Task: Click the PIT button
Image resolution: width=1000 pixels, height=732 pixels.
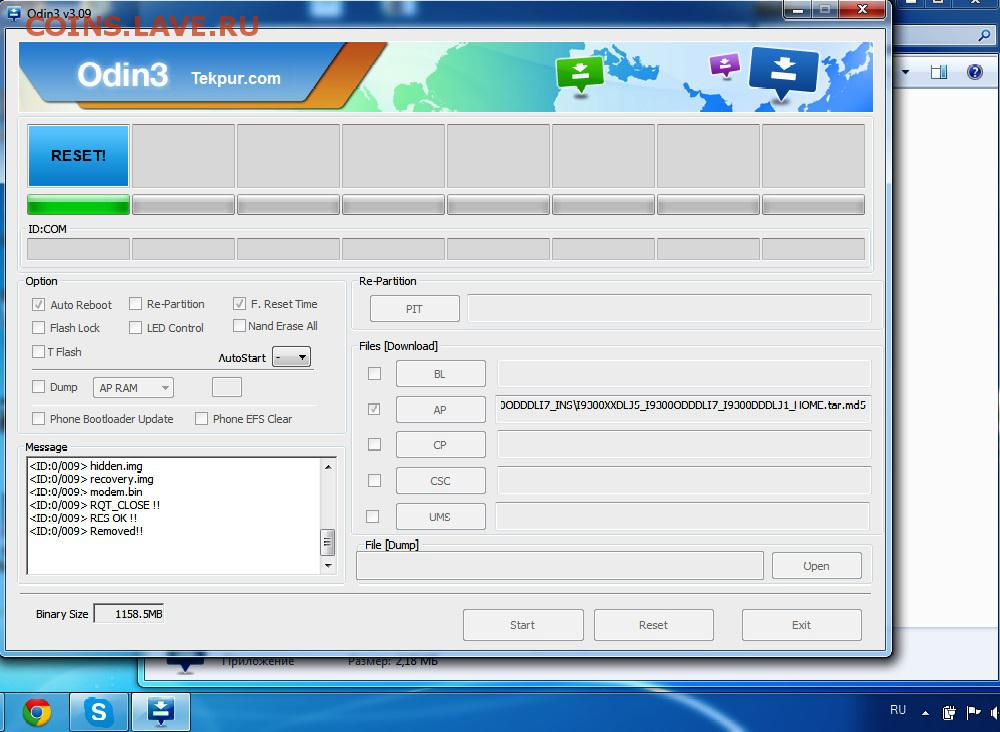Action: click(415, 309)
